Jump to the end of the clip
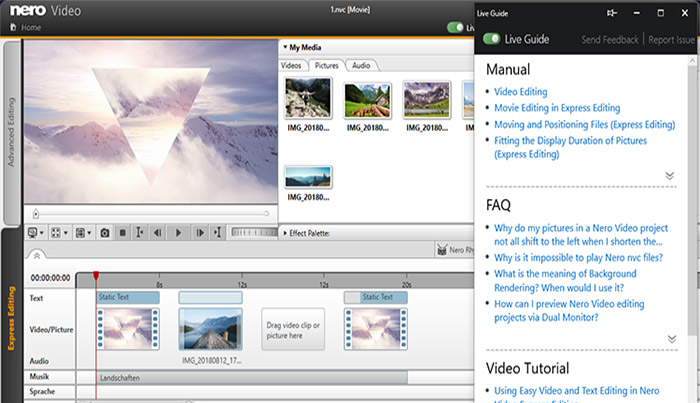 [217, 233]
